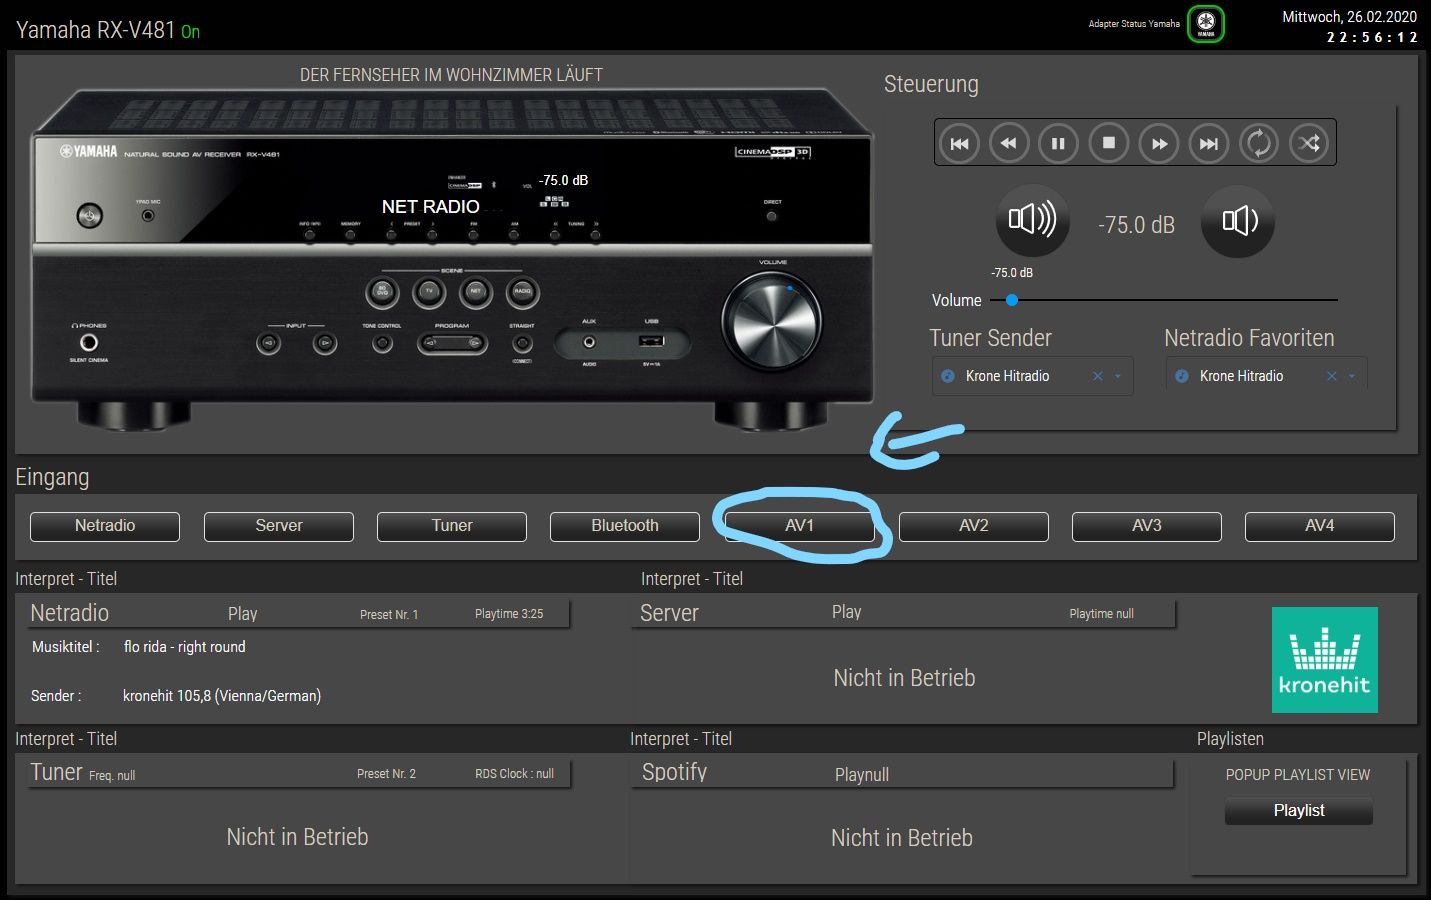
Task: Skip to previous track in Steuerung
Action: [959, 143]
